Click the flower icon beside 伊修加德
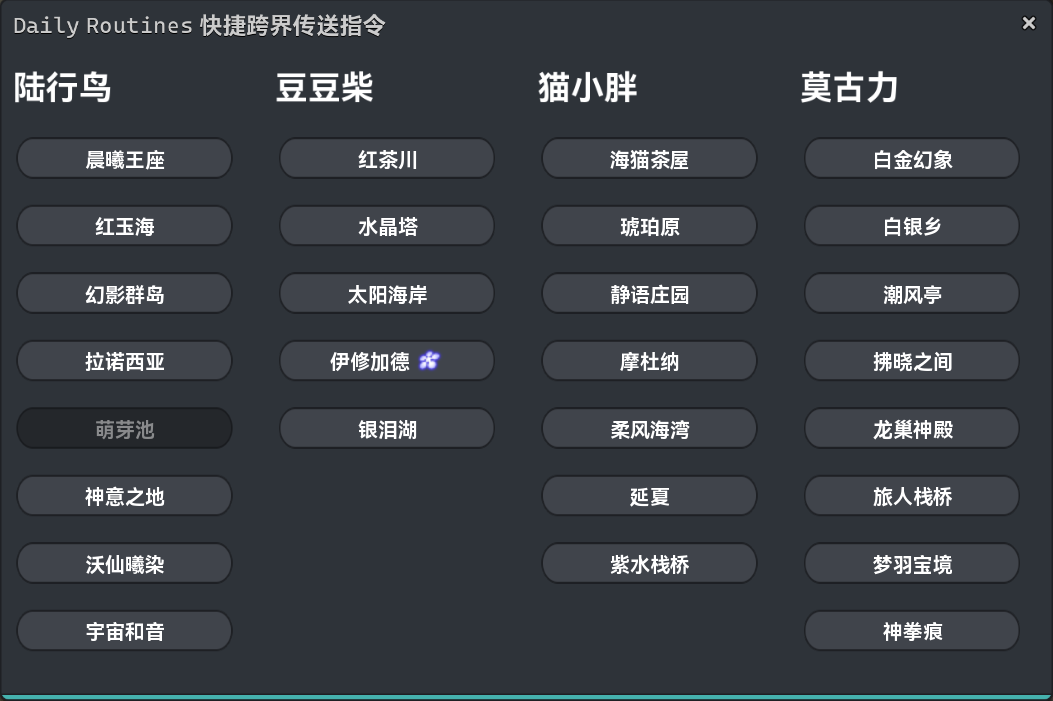 (x=428, y=361)
